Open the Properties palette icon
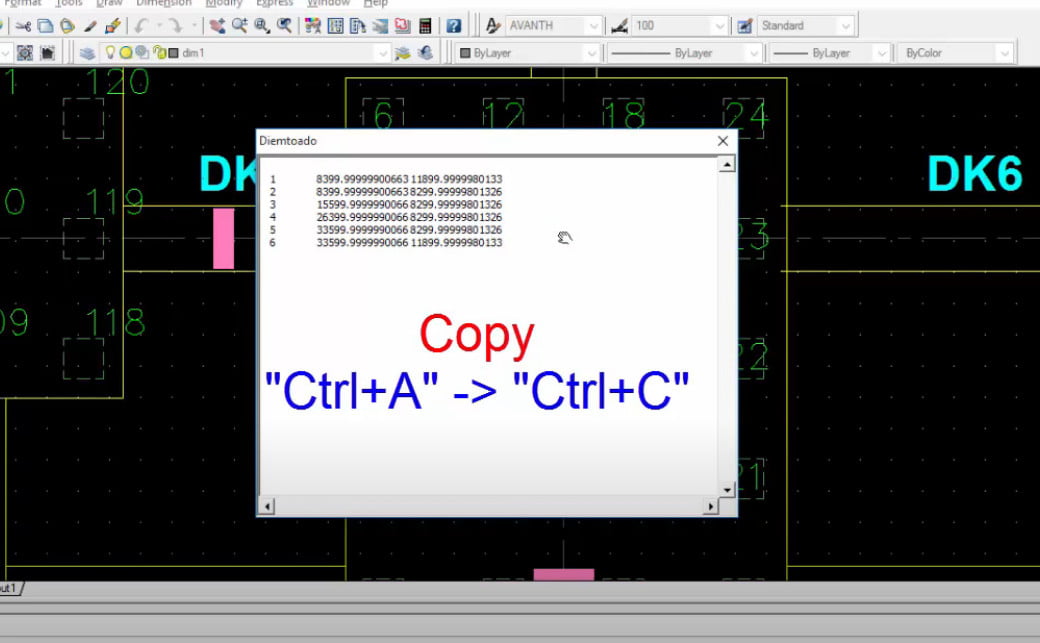This screenshot has width=1040, height=643. pyautogui.click(x=312, y=26)
